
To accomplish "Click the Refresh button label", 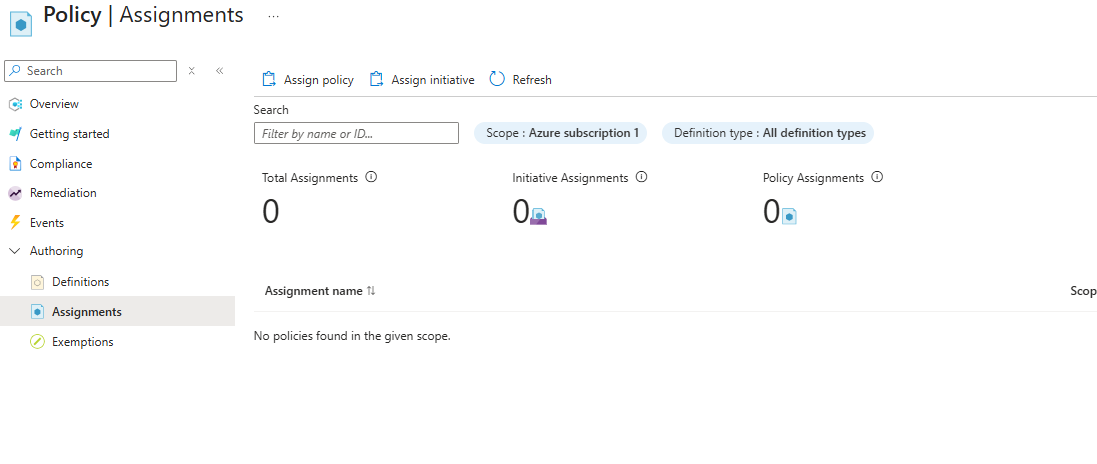I will [x=532, y=80].
